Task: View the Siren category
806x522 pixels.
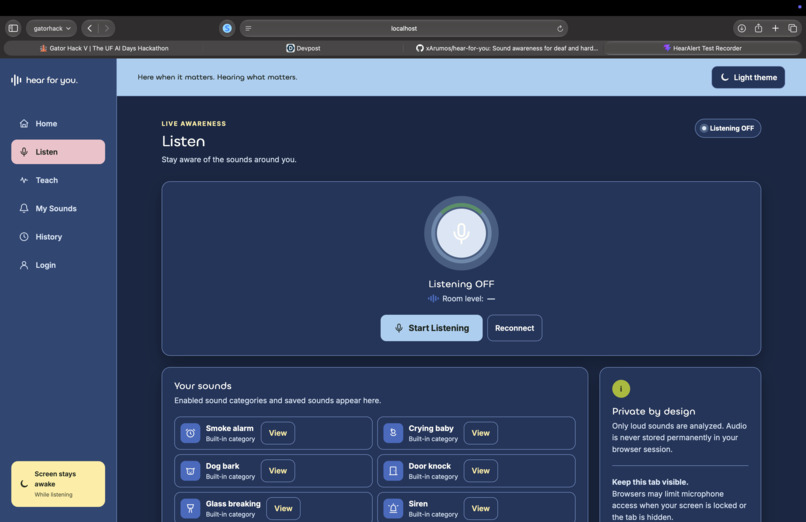Action: pos(481,508)
